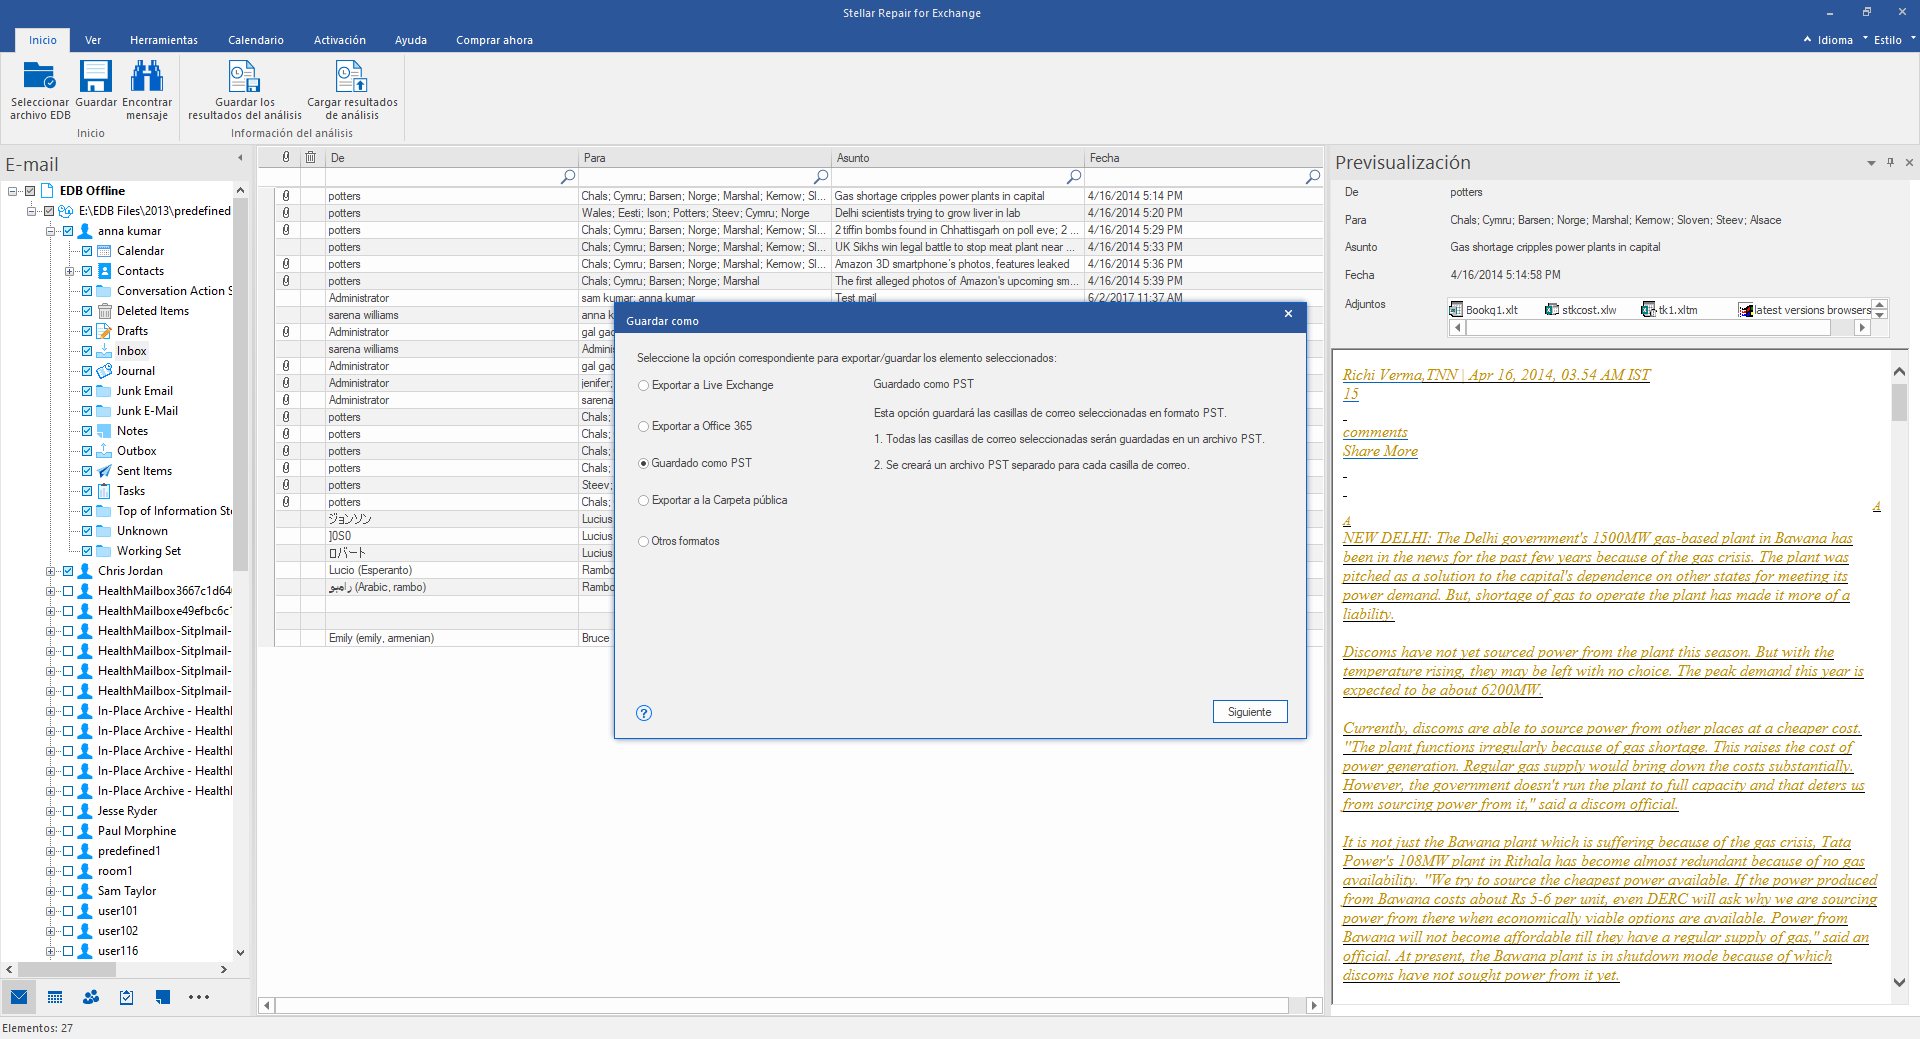Open stkcost.xlw attachment
This screenshot has height=1039, width=1920.
coord(1581,310)
